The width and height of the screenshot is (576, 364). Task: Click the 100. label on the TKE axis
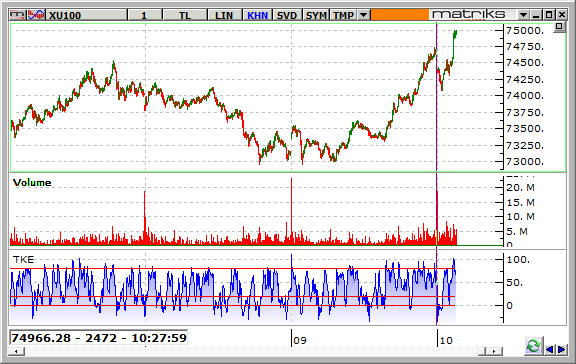pyautogui.click(x=518, y=260)
